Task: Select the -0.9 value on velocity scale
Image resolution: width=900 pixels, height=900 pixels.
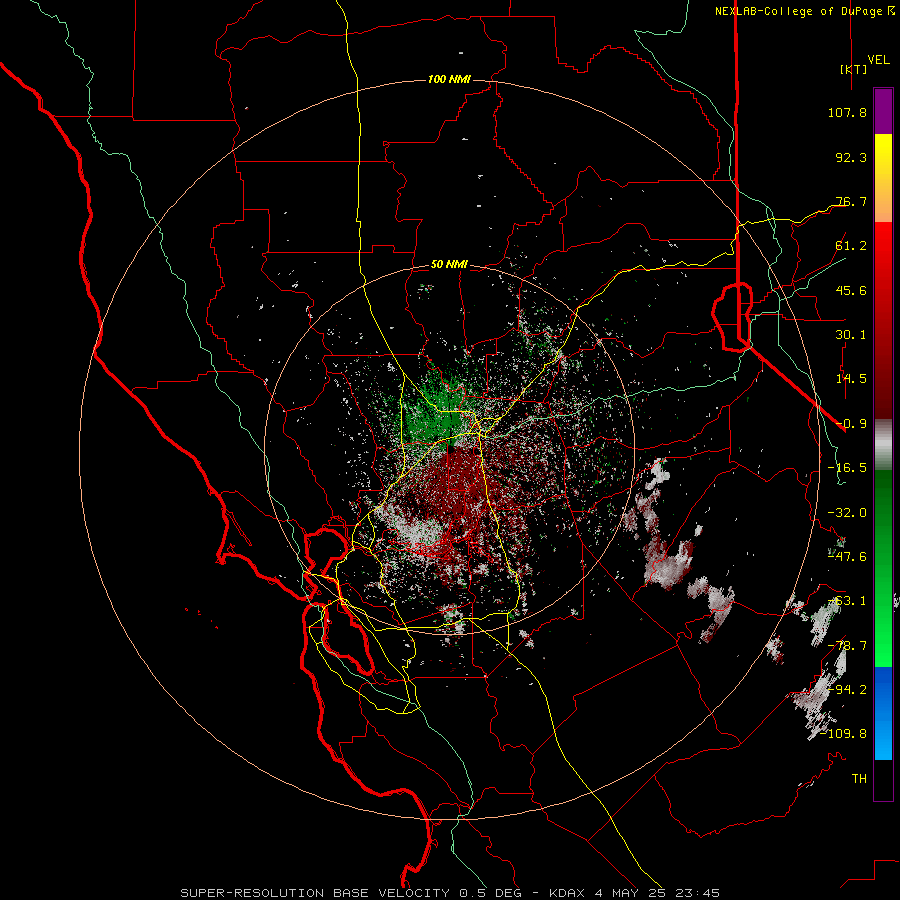Action: pos(851,424)
